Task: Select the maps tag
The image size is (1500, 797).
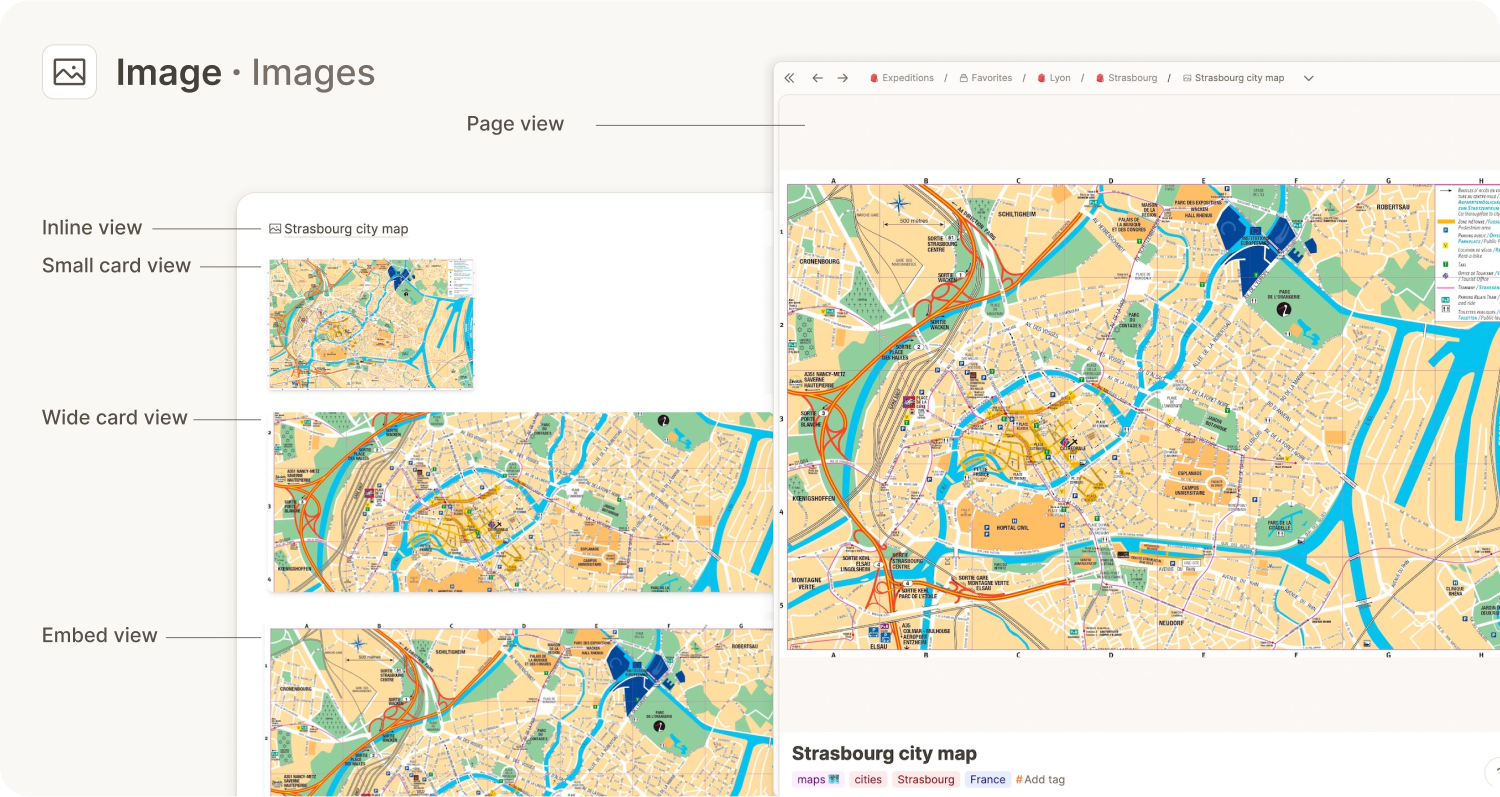Action: (818, 780)
